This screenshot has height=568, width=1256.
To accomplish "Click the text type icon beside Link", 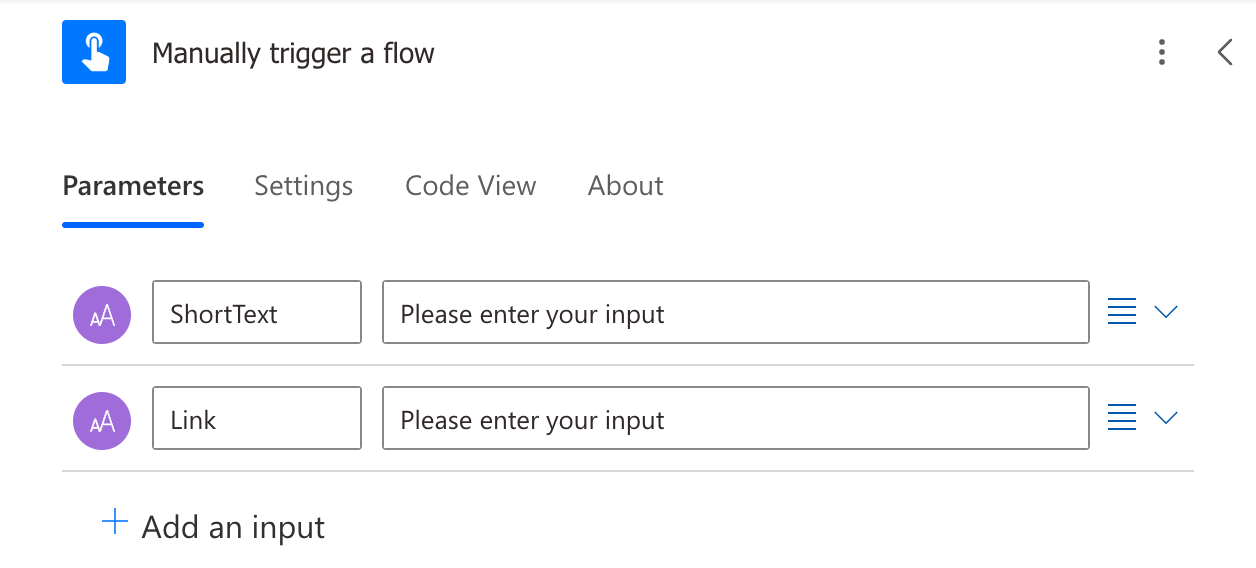I will pyautogui.click(x=102, y=420).
